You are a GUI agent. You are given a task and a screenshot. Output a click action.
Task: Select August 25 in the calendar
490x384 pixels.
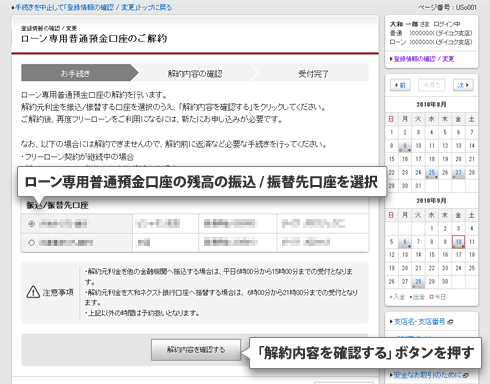pyautogui.click(x=432, y=172)
